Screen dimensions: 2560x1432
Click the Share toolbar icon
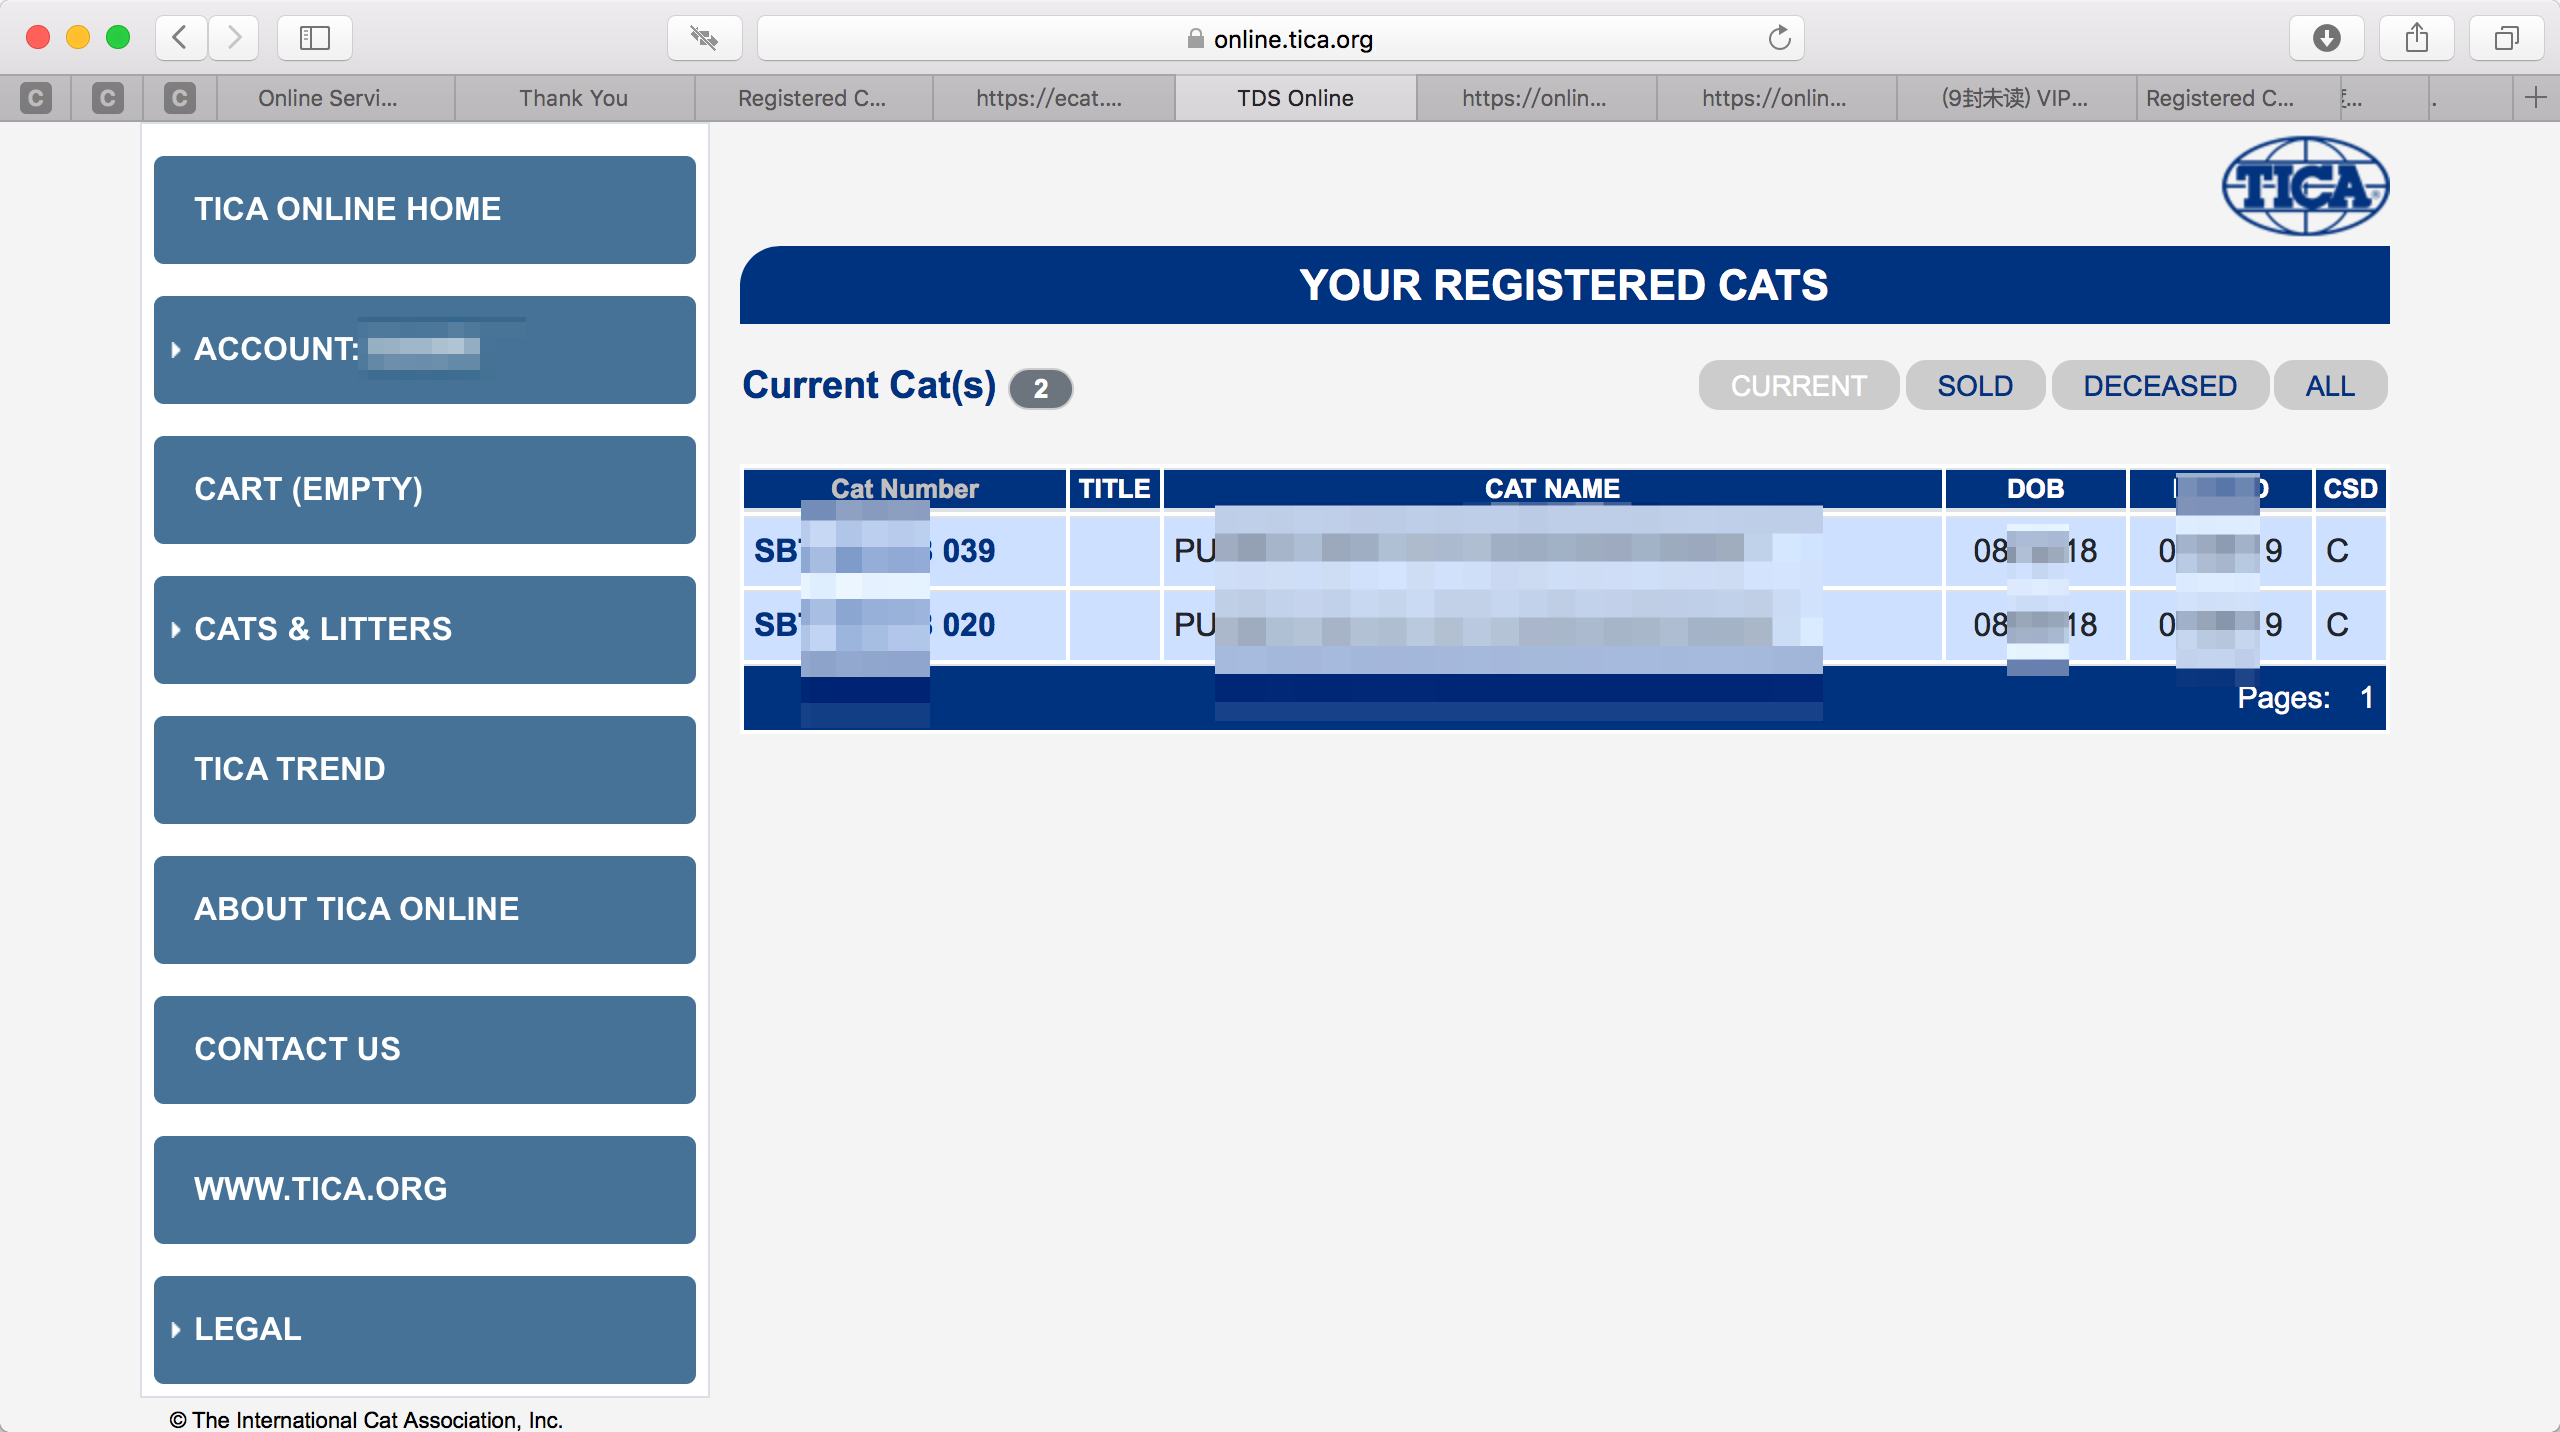click(x=2416, y=38)
